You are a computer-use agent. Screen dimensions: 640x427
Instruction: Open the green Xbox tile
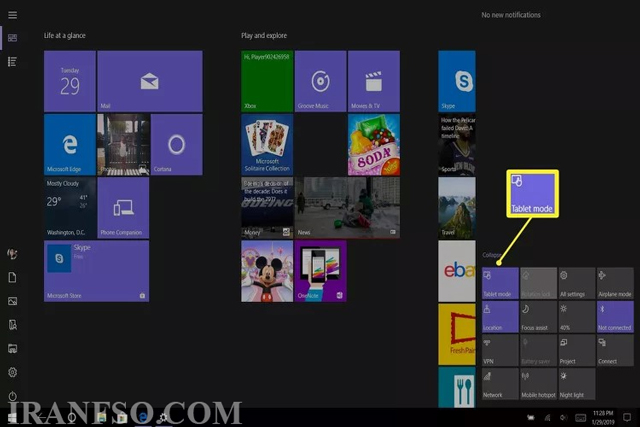tap(267, 81)
